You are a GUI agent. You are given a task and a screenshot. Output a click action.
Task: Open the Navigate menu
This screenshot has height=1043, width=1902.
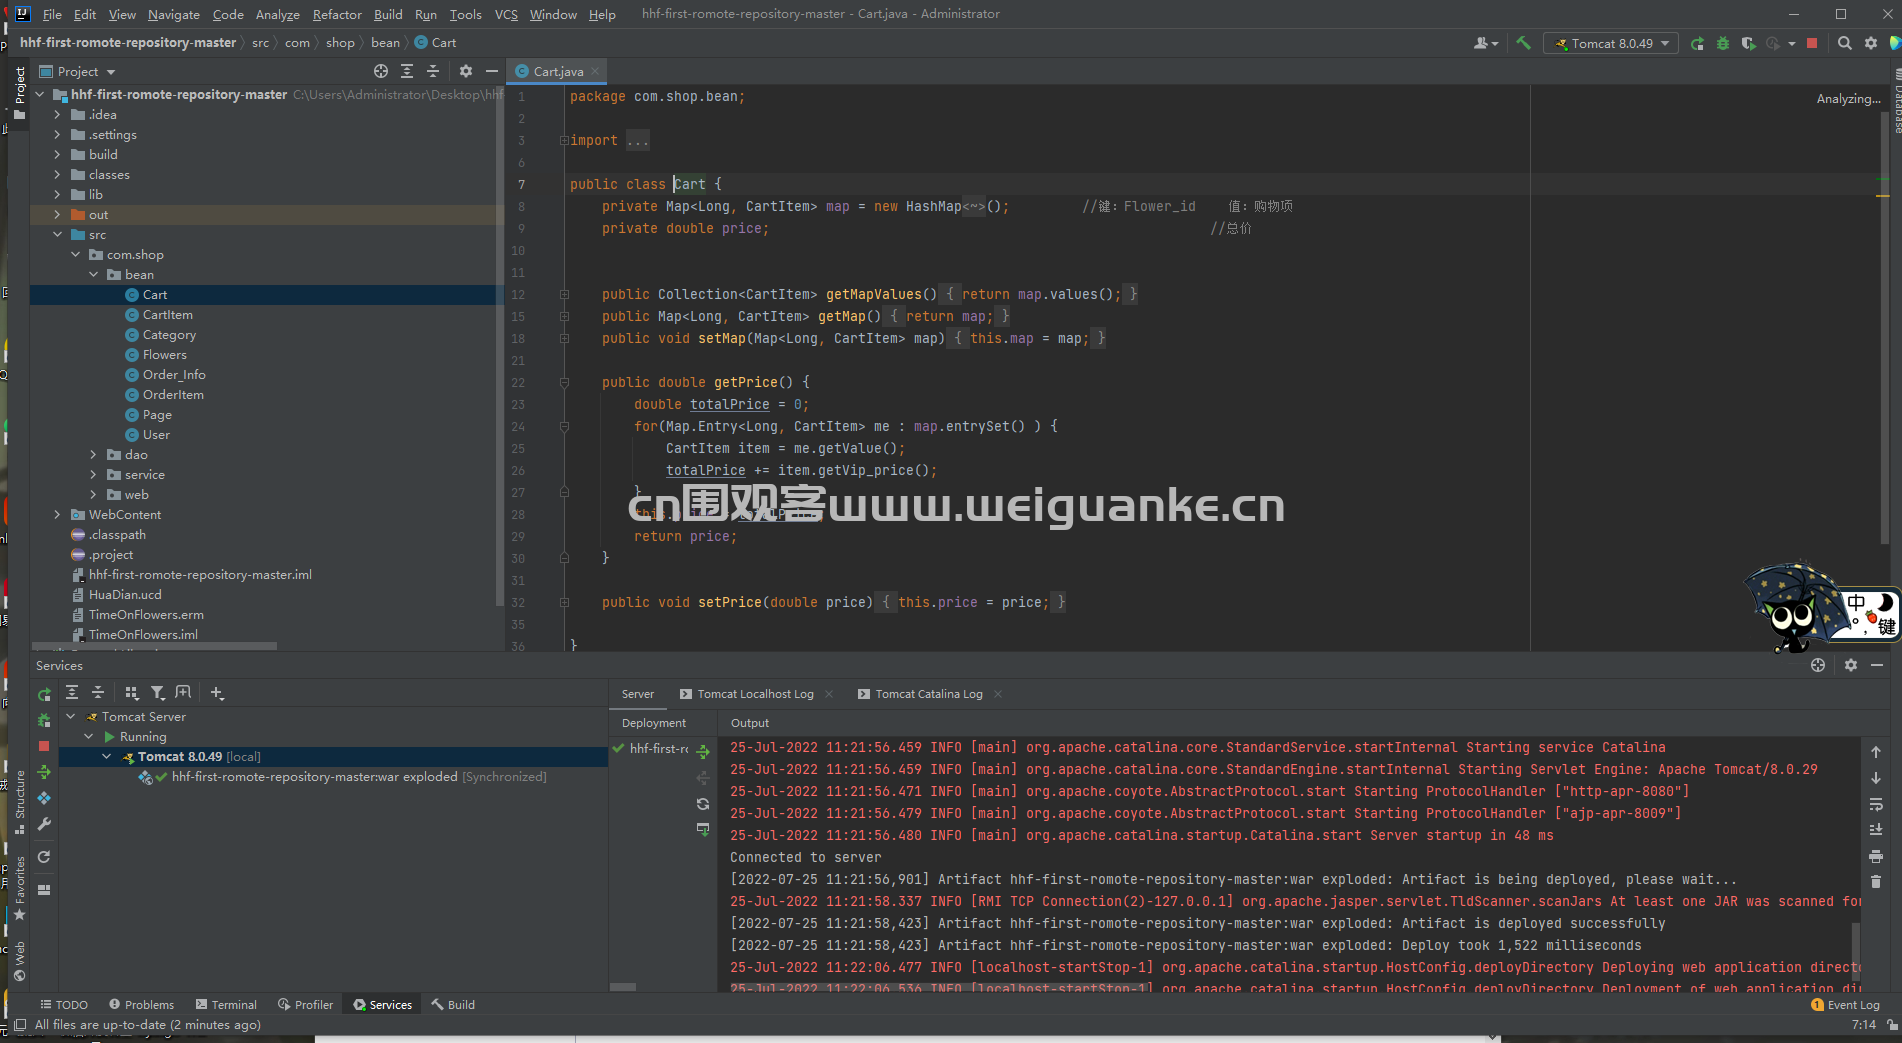(174, 14)
